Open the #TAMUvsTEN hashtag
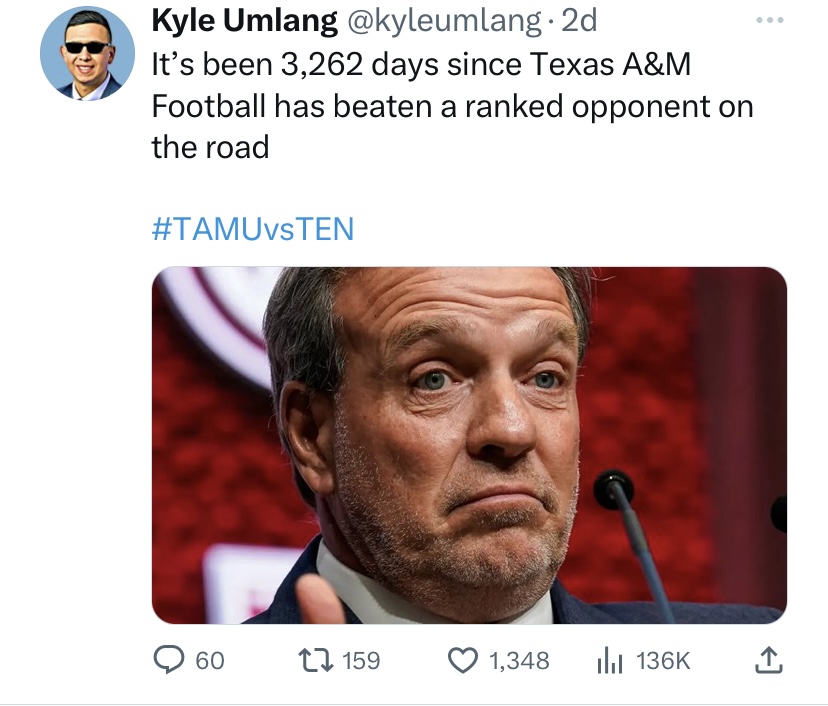This screenshot has height=706, width=828. coord(253,229)
